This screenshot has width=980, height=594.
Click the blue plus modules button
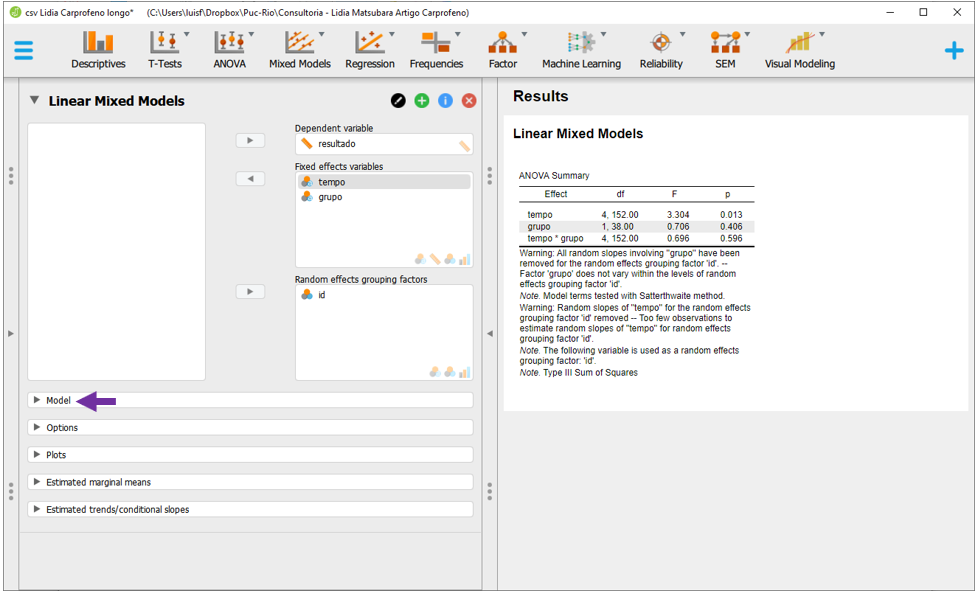[x=953, y=50]
